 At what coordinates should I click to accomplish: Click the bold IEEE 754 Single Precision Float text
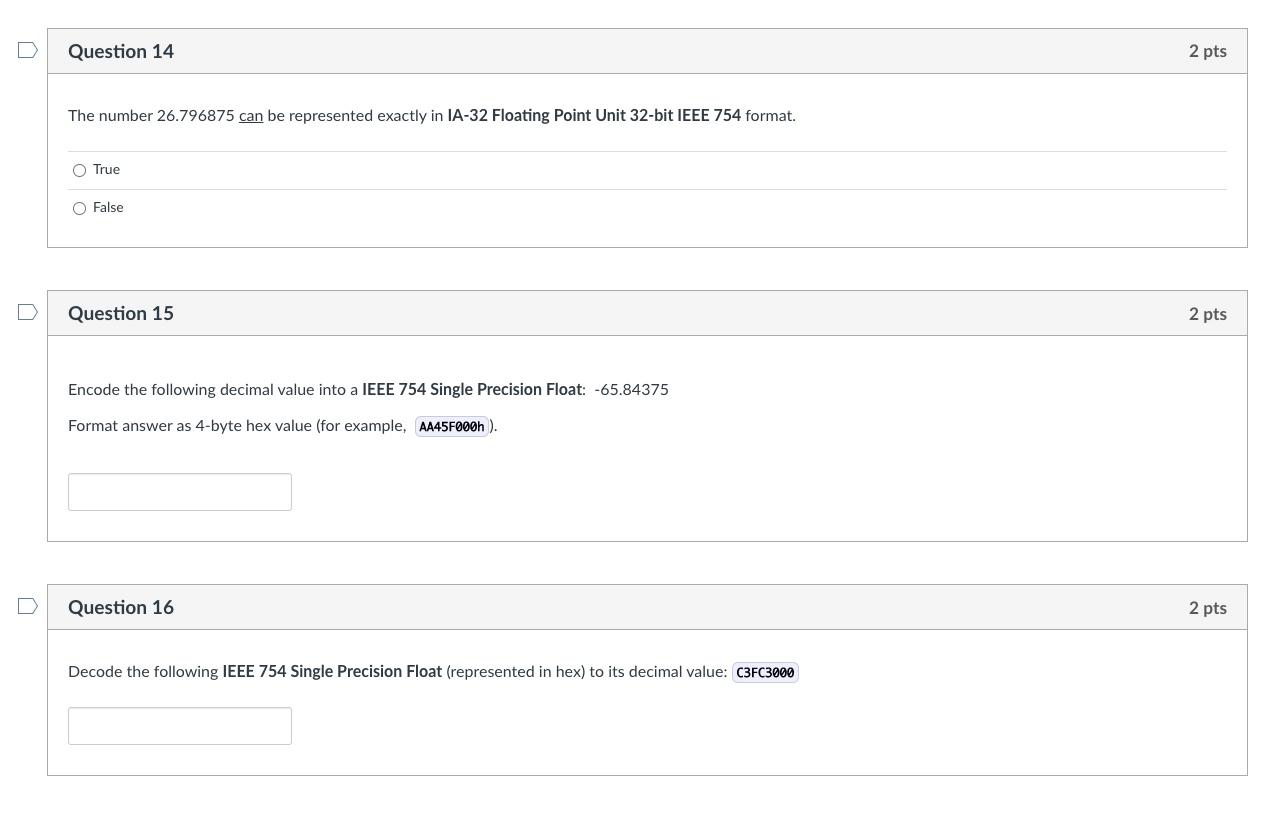(472, 389)
